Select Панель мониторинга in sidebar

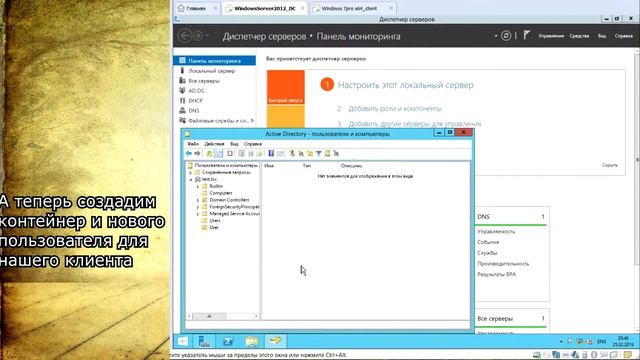click(215, 61)
